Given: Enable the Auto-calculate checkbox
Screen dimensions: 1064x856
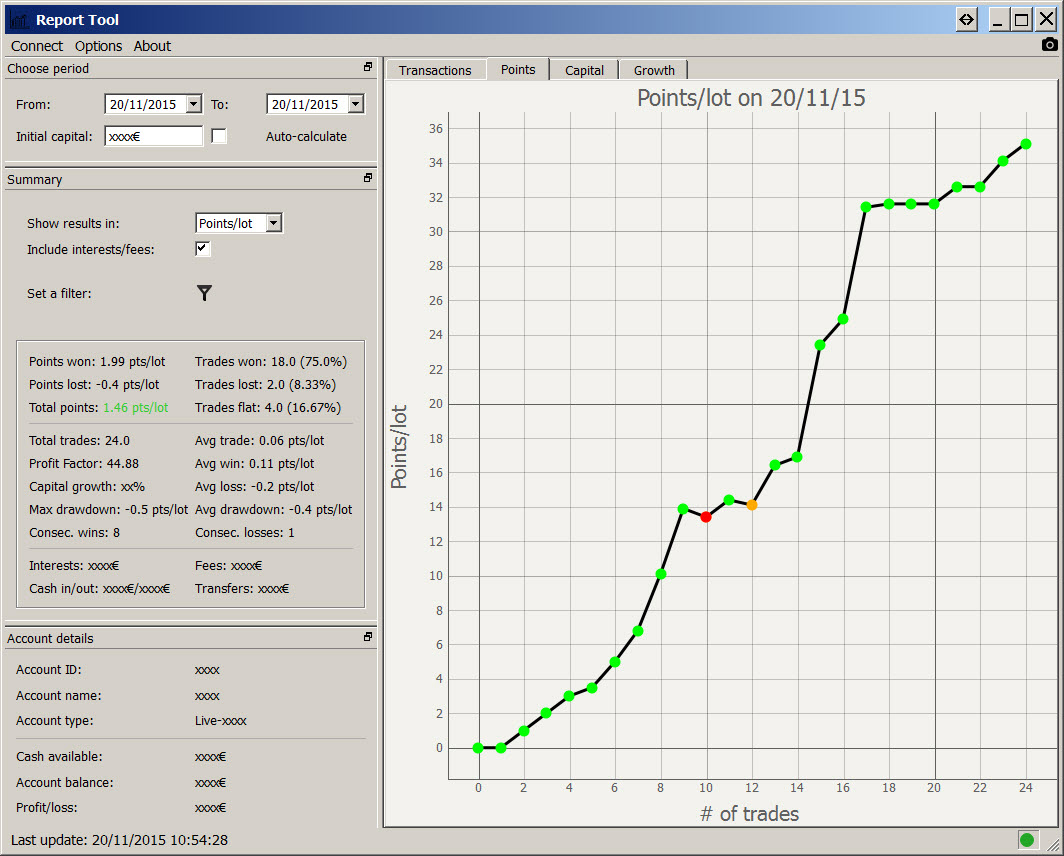Looking at the screenshot, I should tap(219, 136).
